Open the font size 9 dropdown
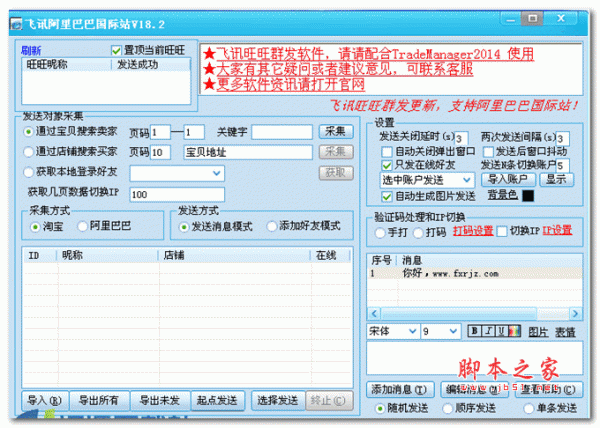 pos(453,331)
